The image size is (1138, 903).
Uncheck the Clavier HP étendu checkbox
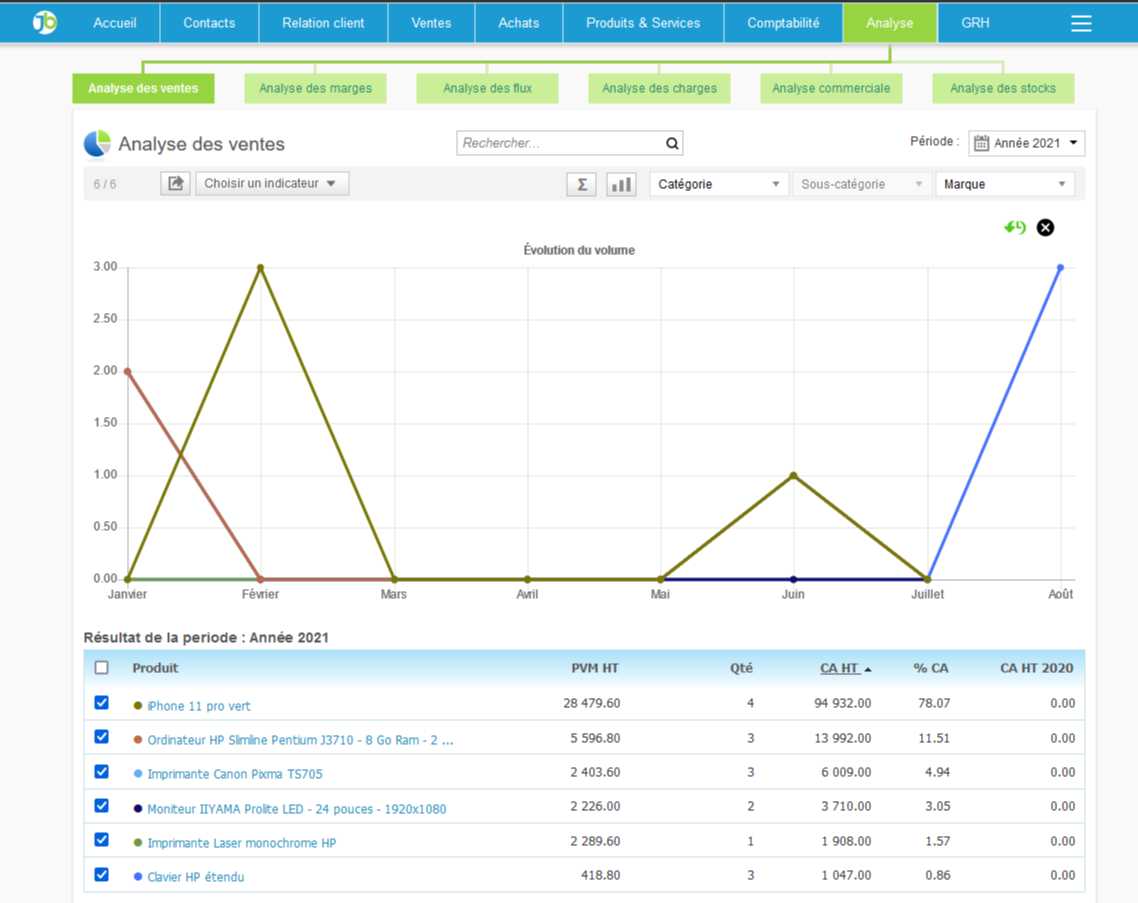coord(101,875)
